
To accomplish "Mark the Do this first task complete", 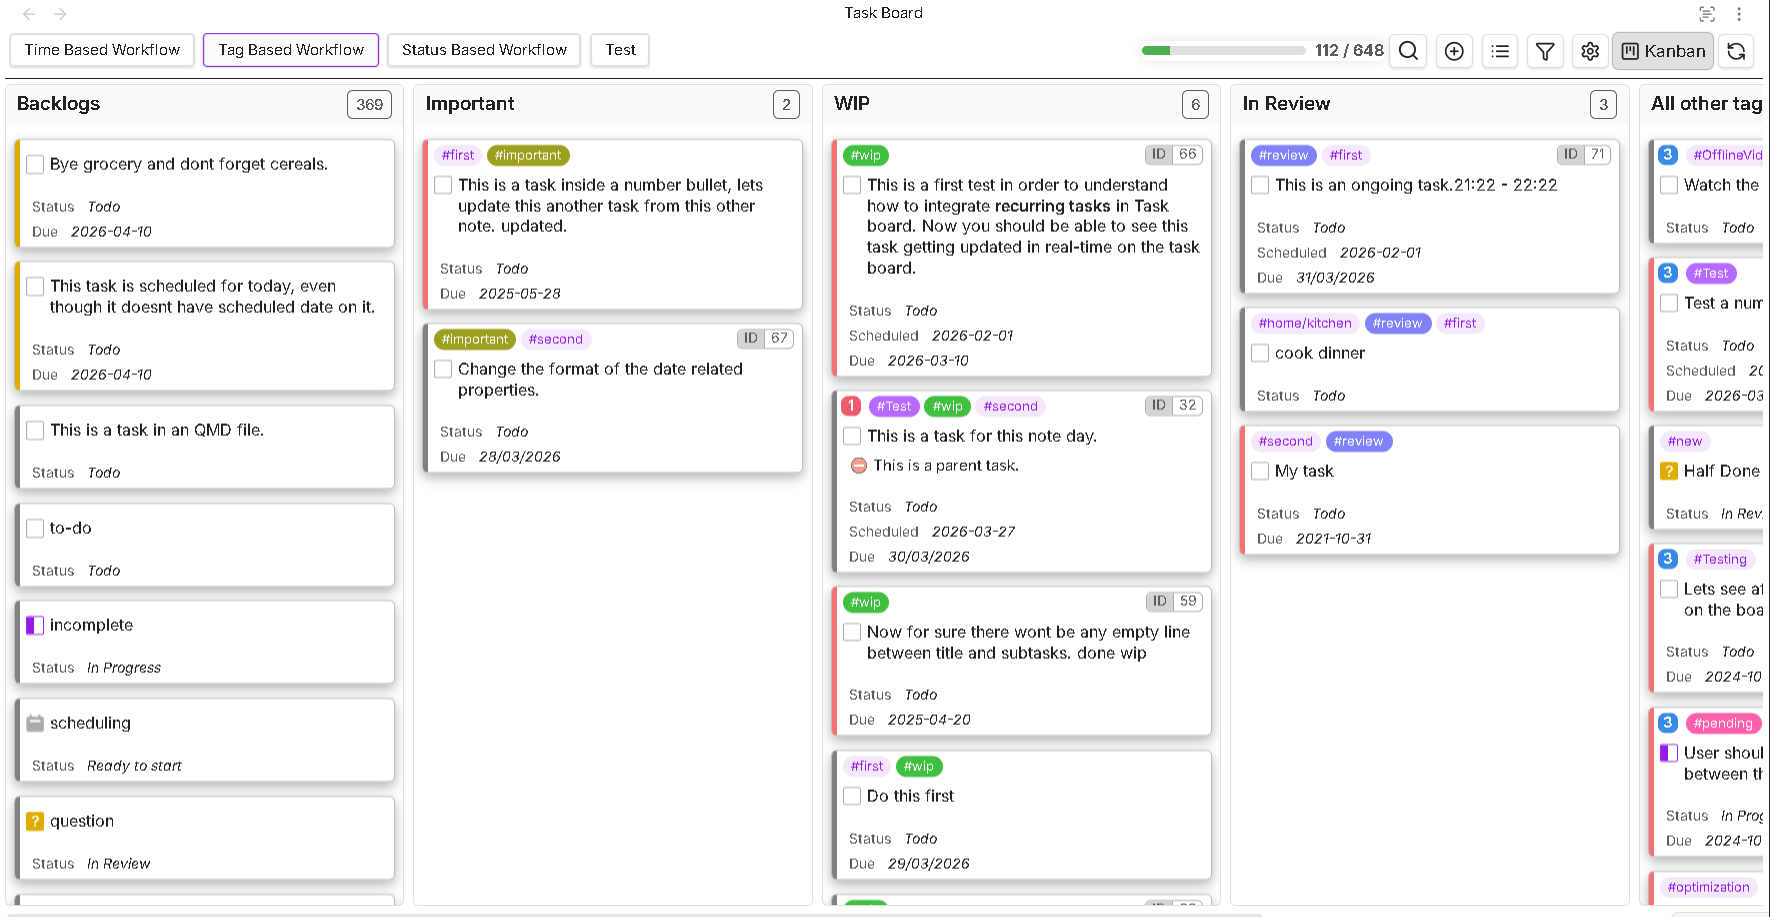I will [852, 796].
